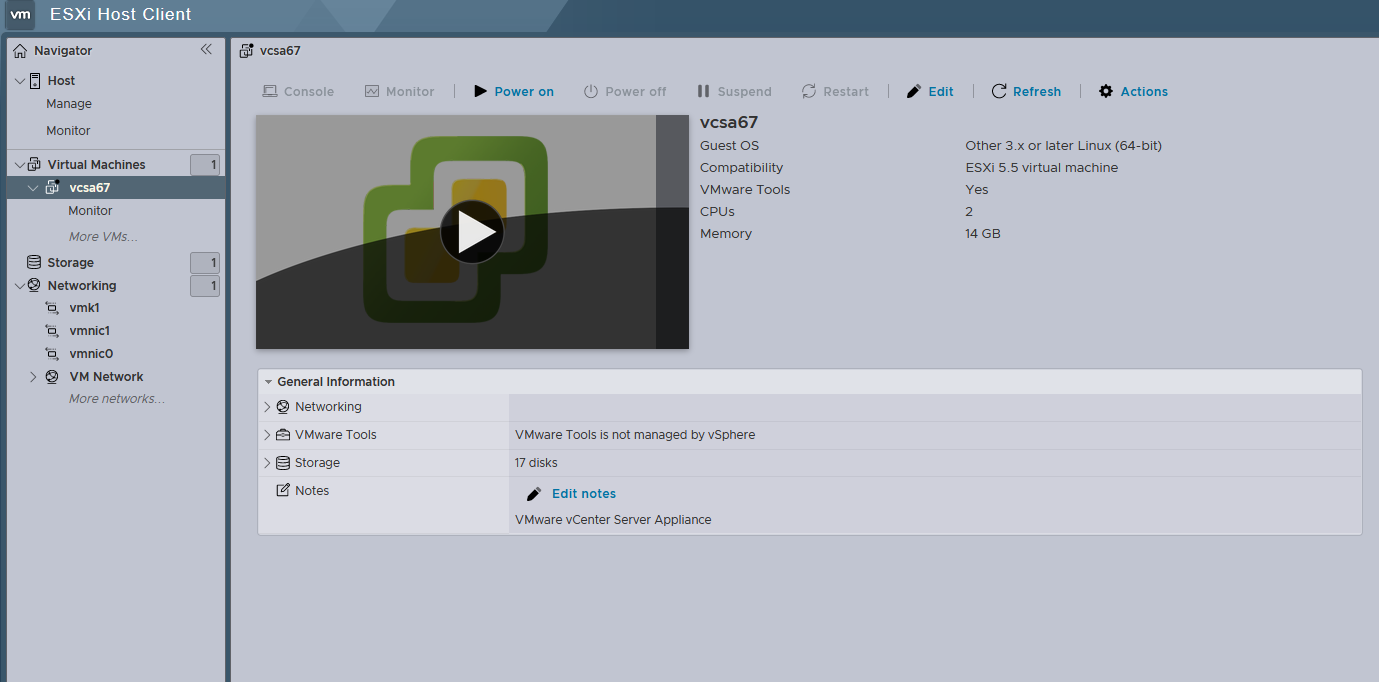Click the Suspend pause icon in toolbar
This screenshot has width=1379, height=682.
click(704, 91)
